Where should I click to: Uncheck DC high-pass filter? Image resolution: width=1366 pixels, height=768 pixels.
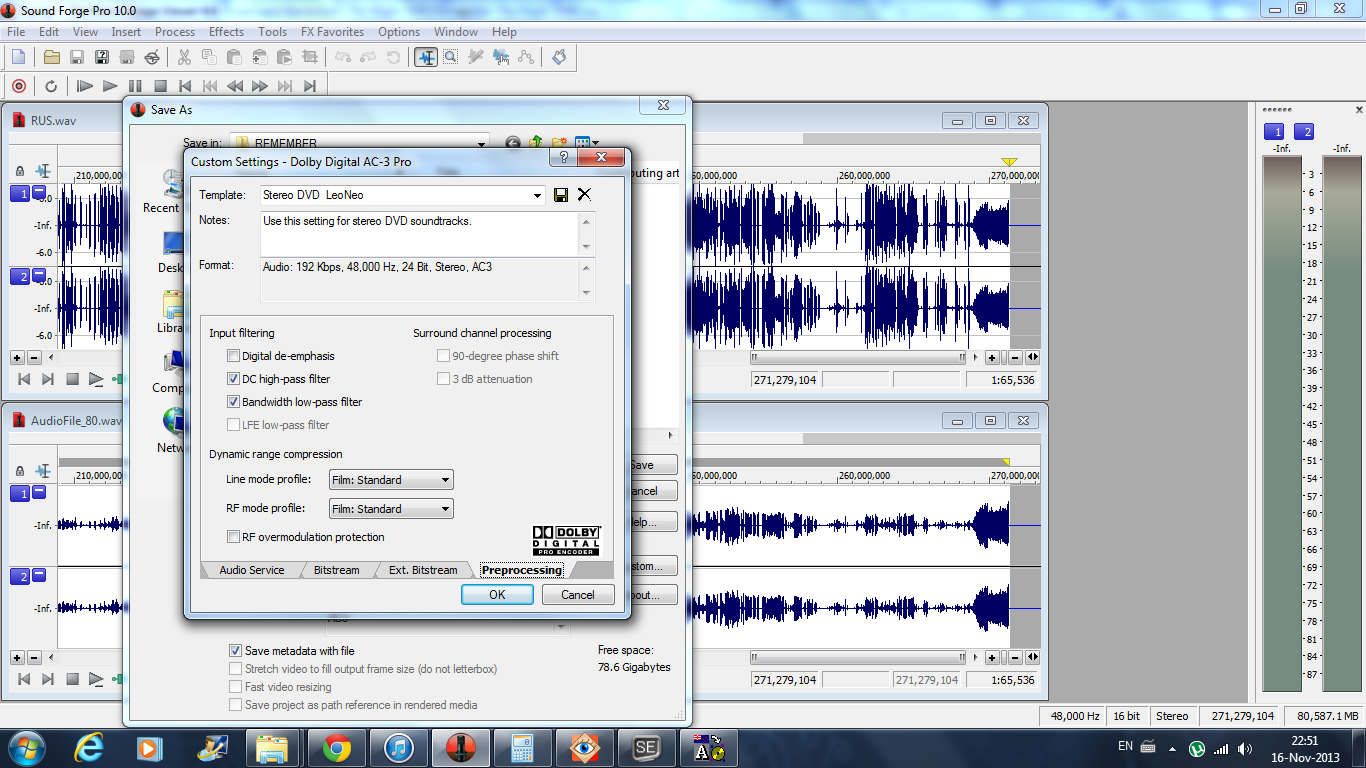(234, 379)
